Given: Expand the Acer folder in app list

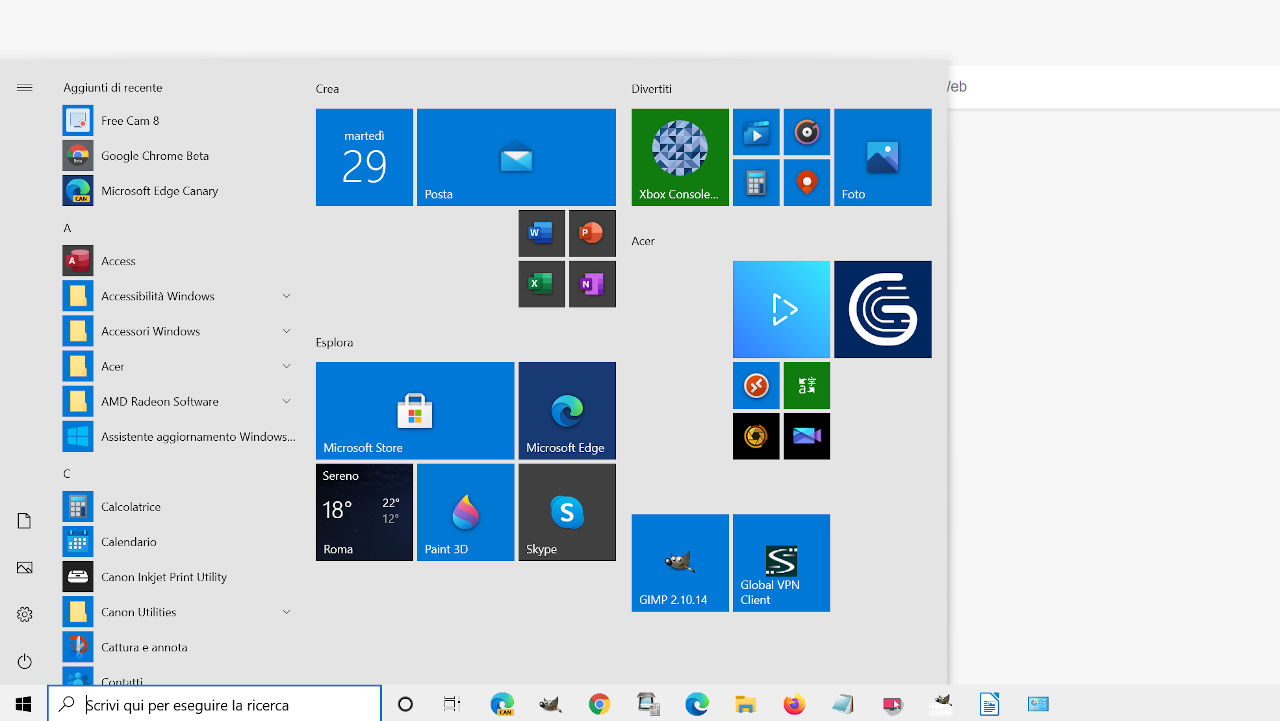Looking at the screenshot, I should point(179,366).
